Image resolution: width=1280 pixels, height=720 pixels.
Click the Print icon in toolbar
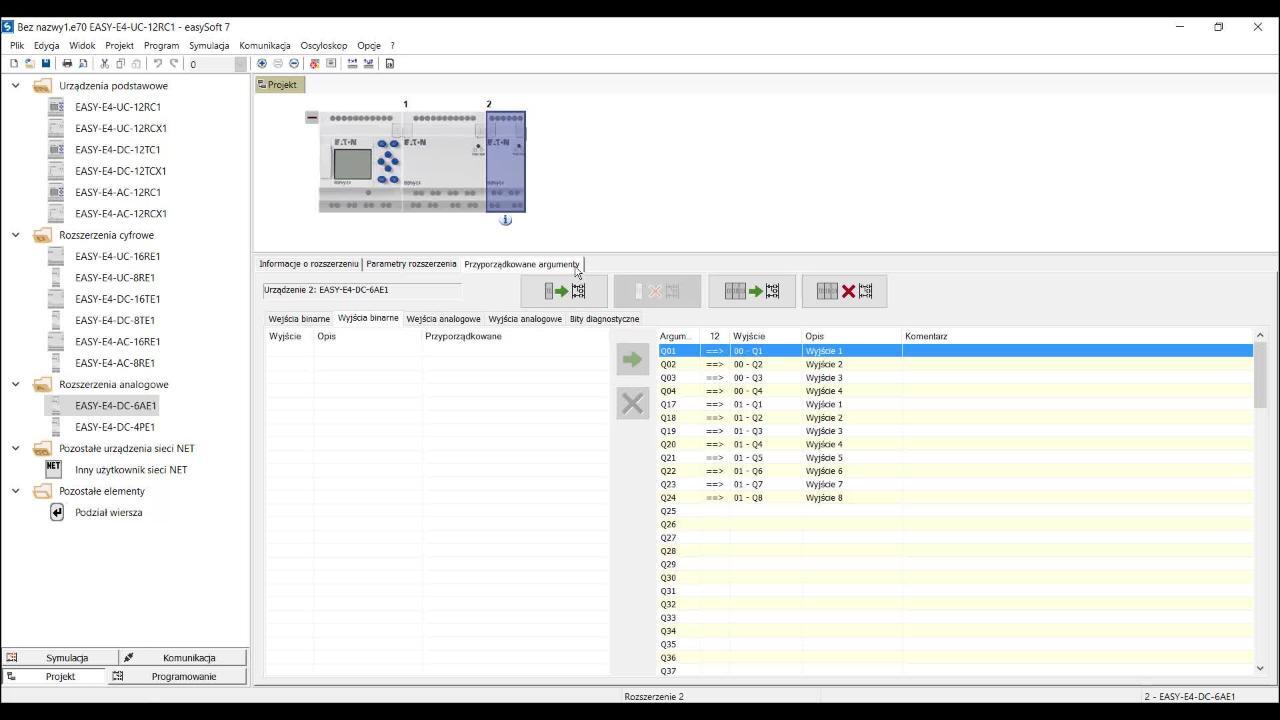pos(67,64)
